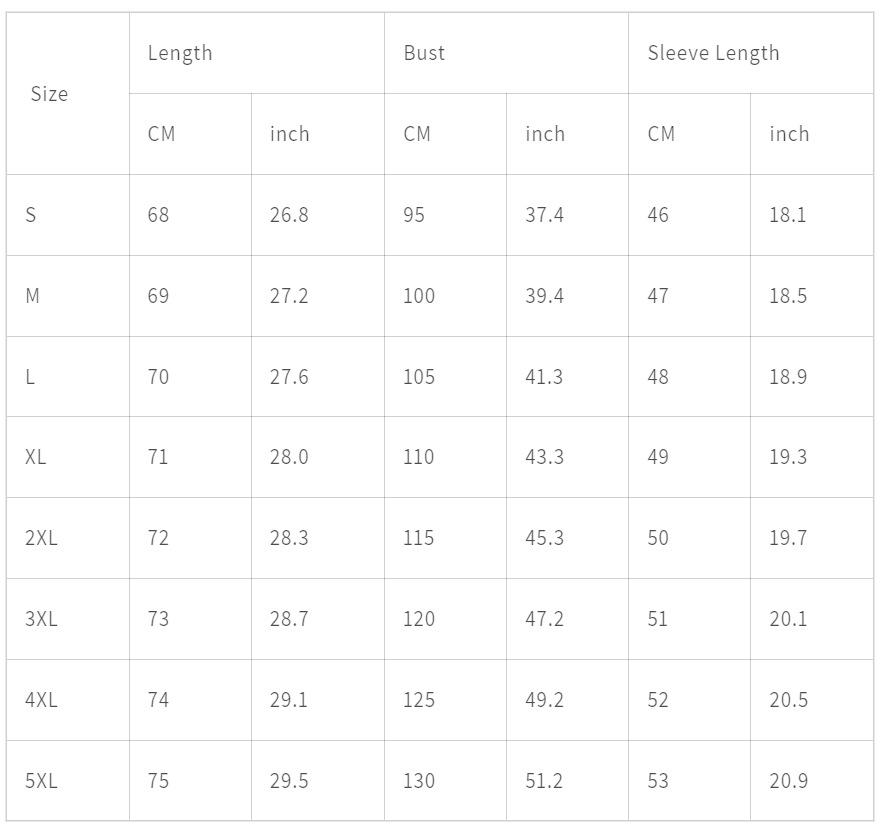Click the Bust header cell
Image resolution: width=883 pixels, height=829 pixels.
point(424,53)
